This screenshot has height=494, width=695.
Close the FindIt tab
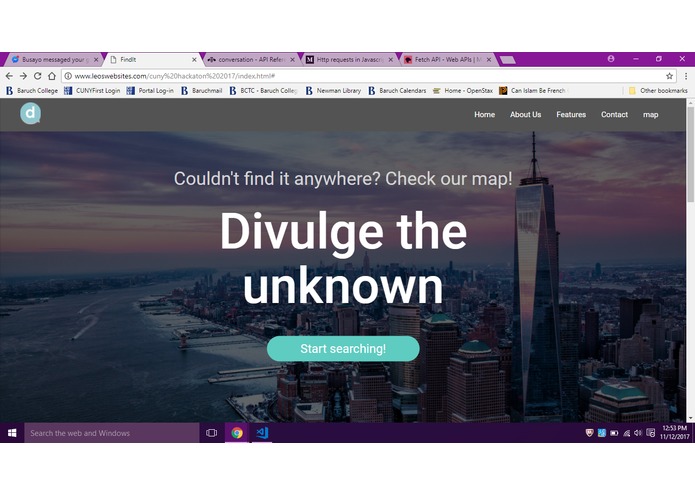click(194, 59)
